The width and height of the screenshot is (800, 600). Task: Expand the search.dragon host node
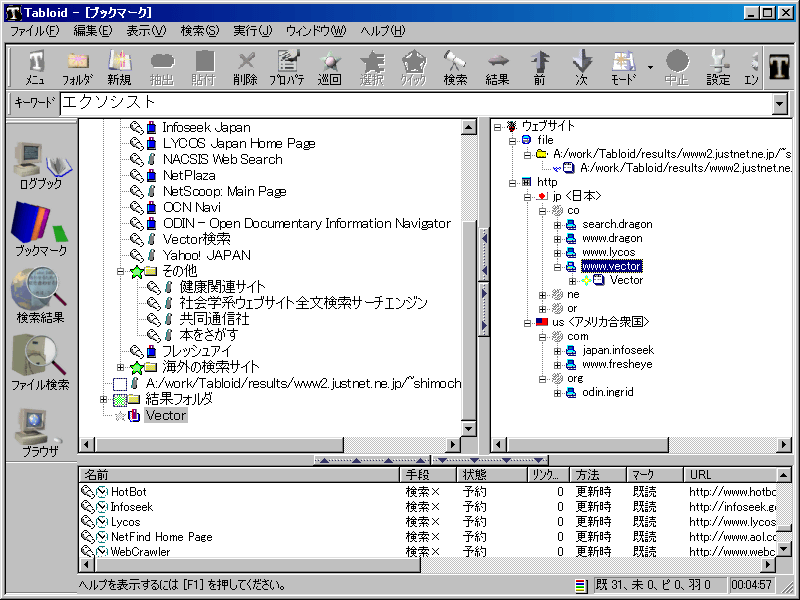pyautogui.click(x=558, y=224)
